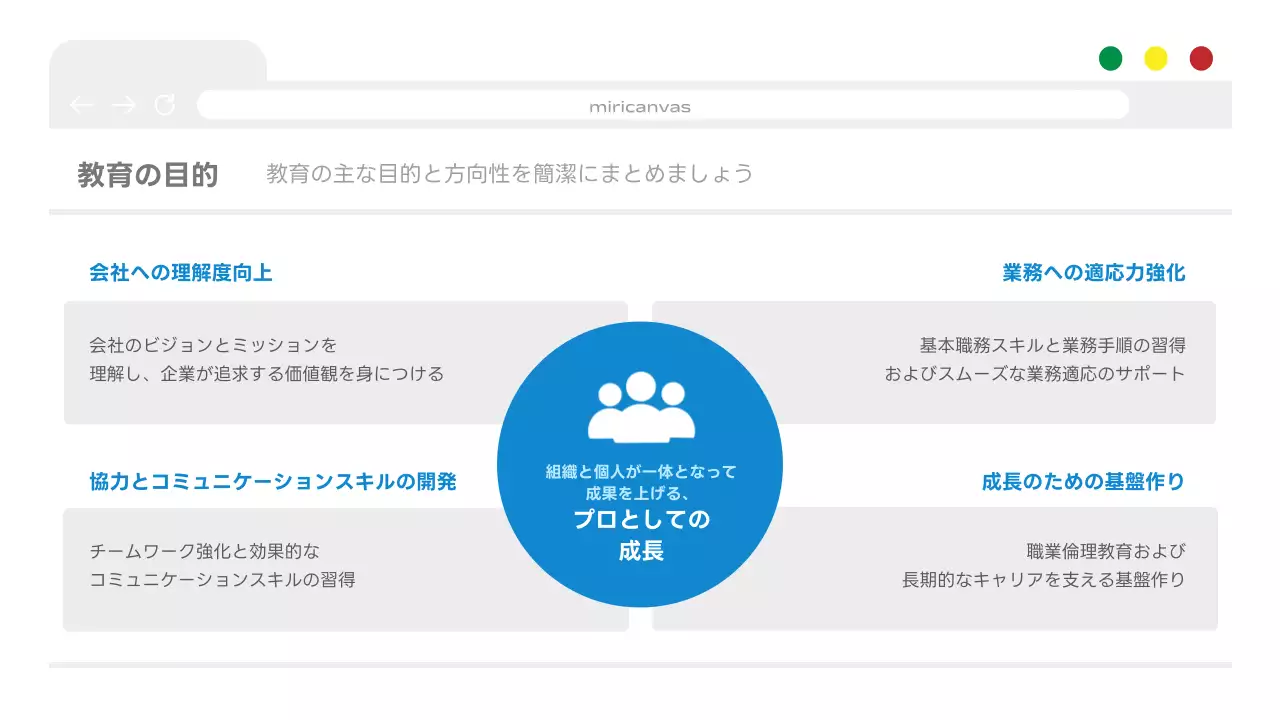Click the 教育の目的 title

click(146, 171)
